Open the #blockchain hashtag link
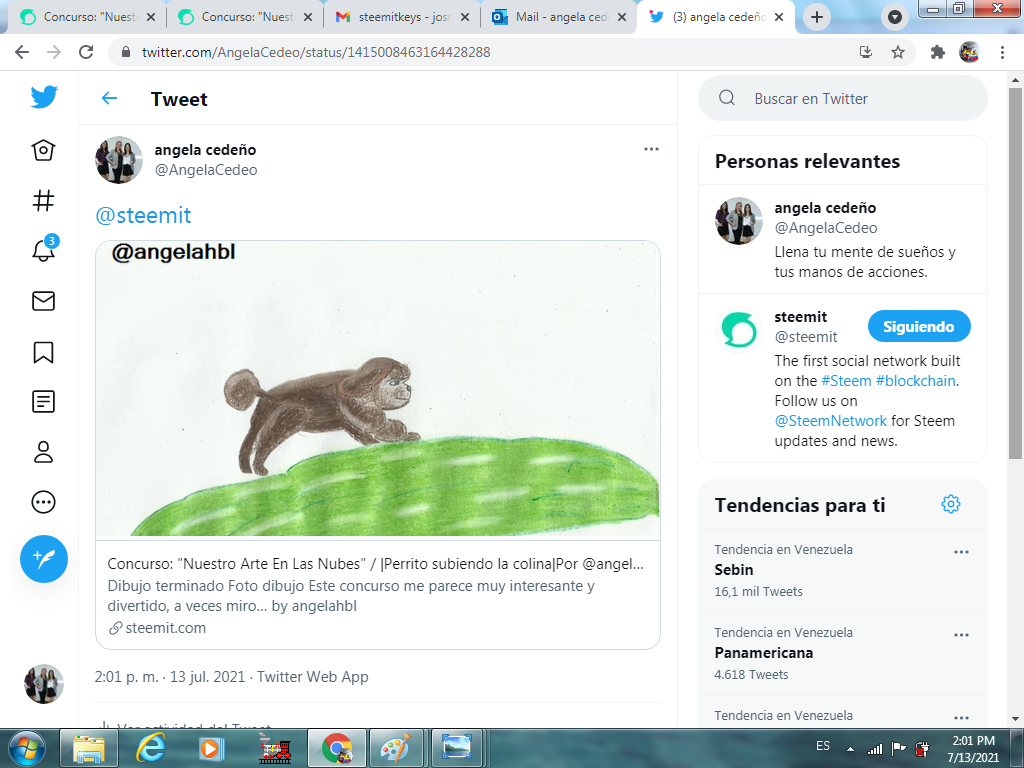The image size is (1024, 768). point(916,381)
